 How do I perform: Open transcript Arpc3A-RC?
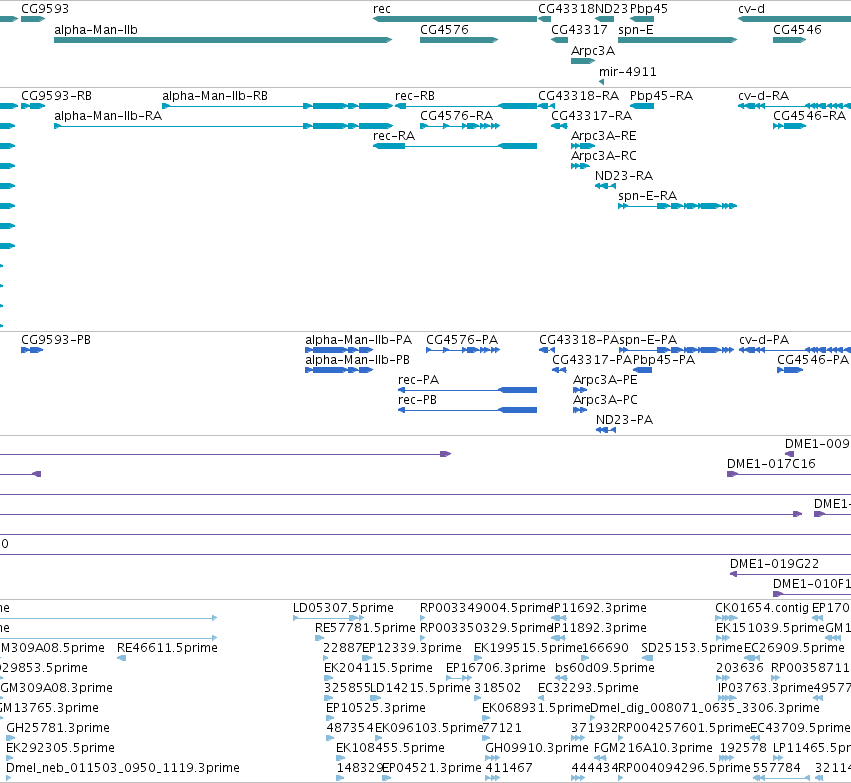coord(604,156)
